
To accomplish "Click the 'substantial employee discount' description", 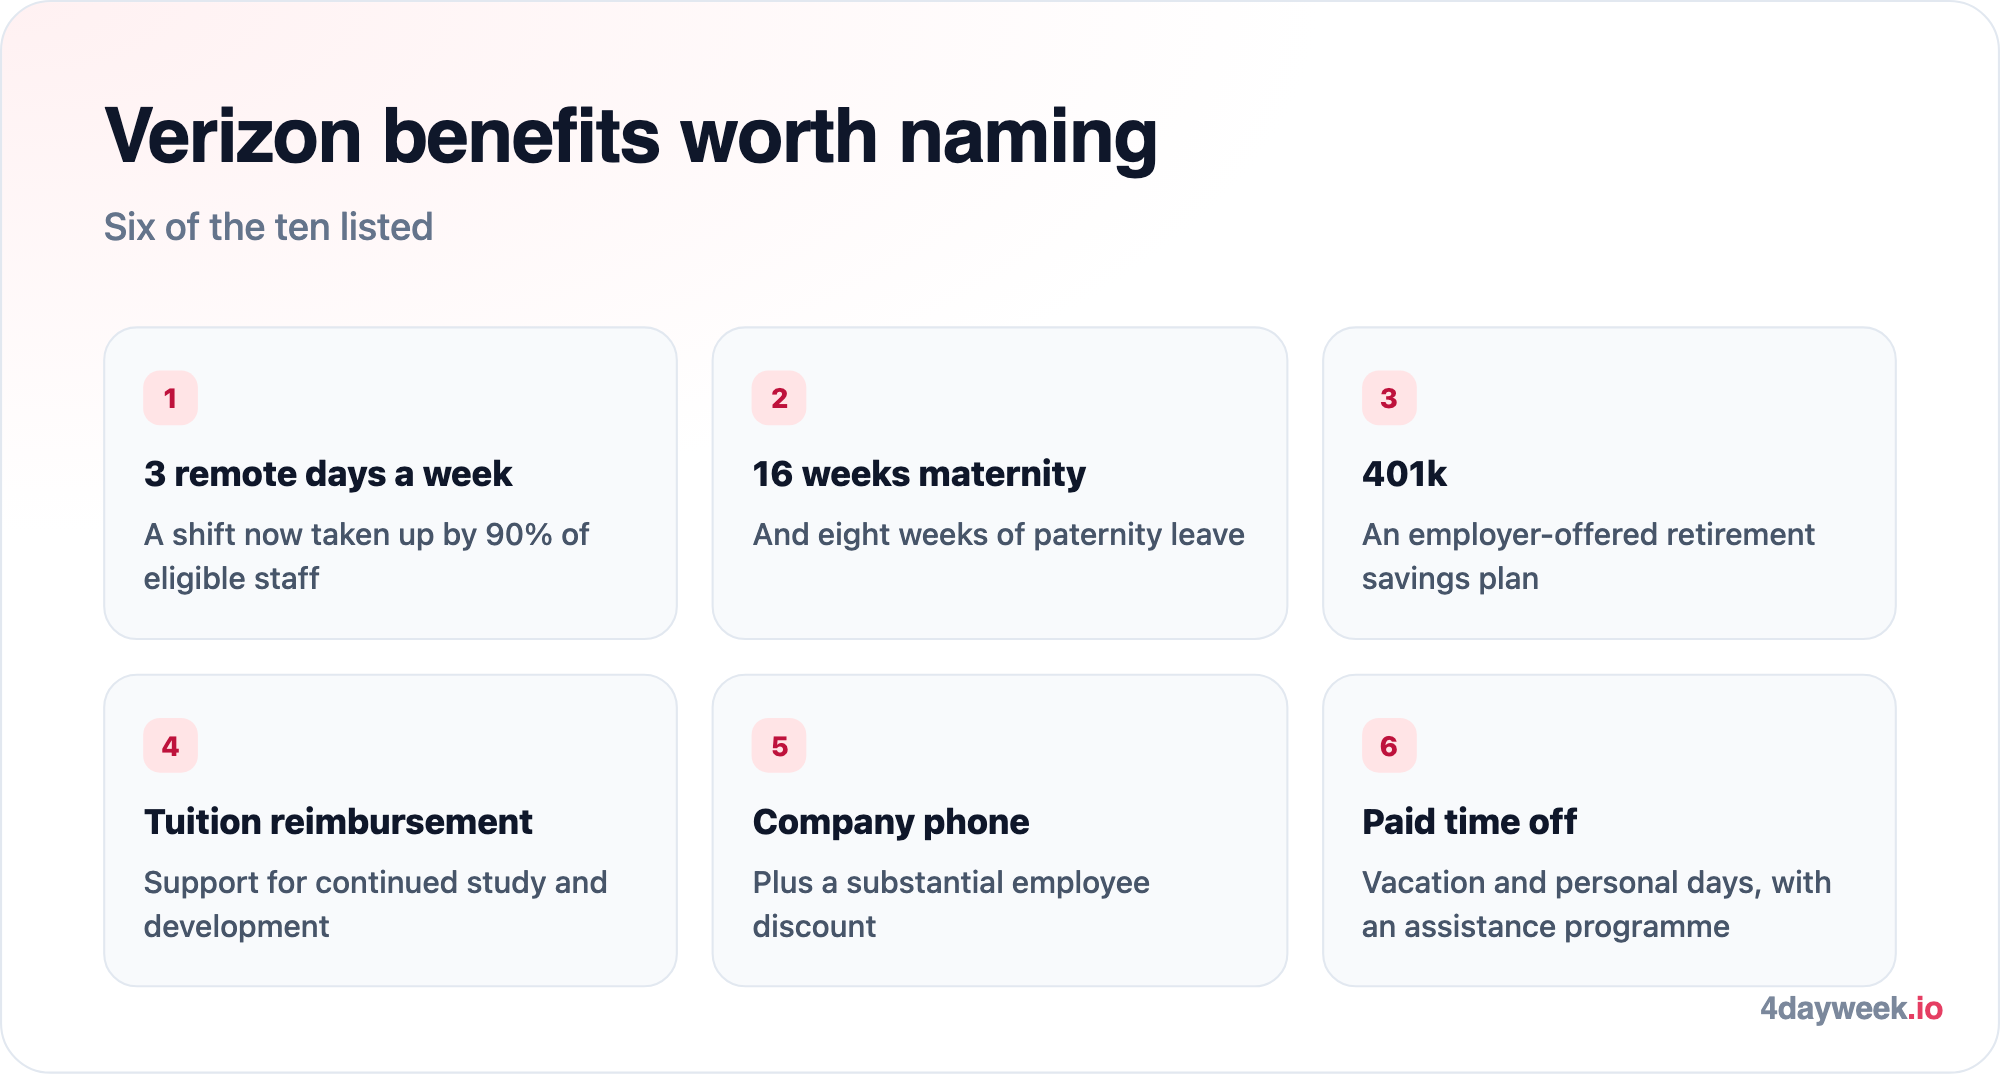I will pyautogui.click(x=951, y=904).
